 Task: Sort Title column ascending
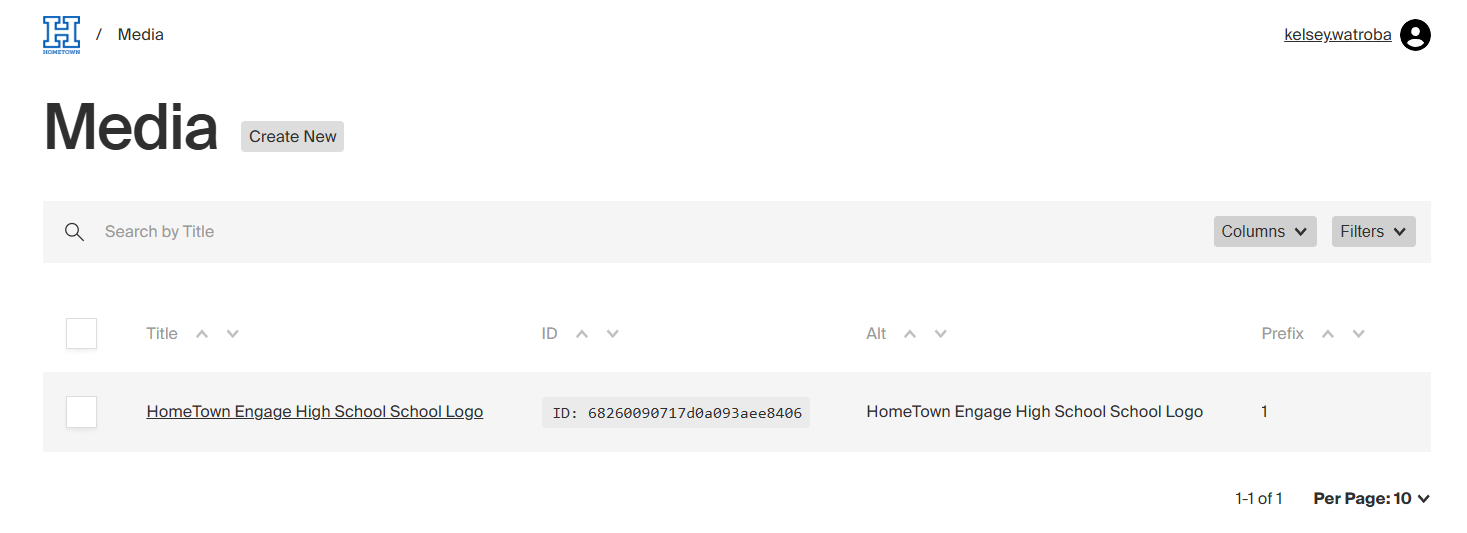click(x=202, y=334)
